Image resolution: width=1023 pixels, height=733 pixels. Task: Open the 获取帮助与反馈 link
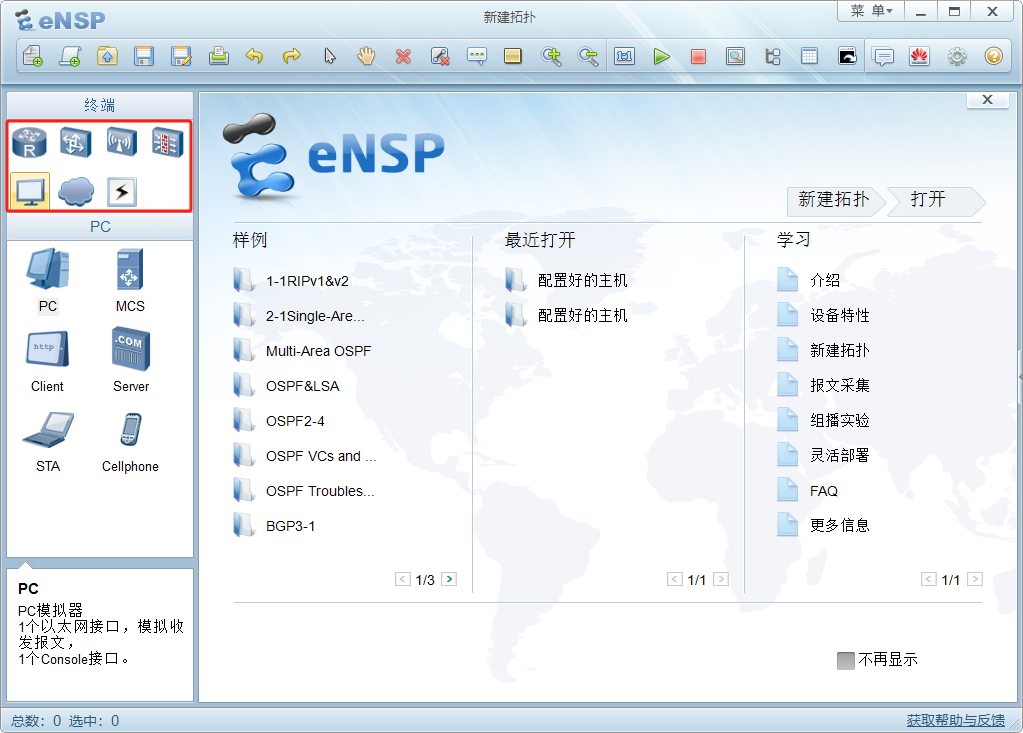click(x=955, y=720)
